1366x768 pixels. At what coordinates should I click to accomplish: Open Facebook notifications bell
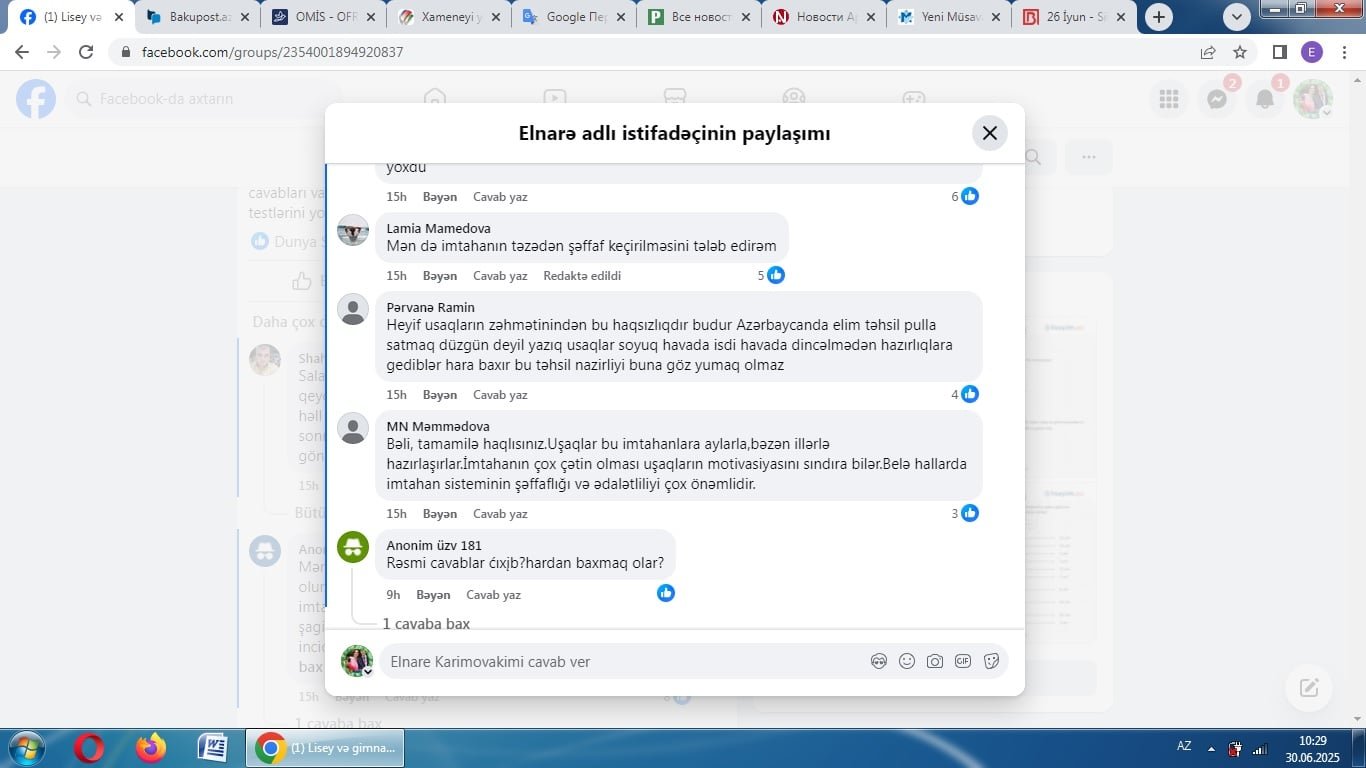coord(1265,99)
